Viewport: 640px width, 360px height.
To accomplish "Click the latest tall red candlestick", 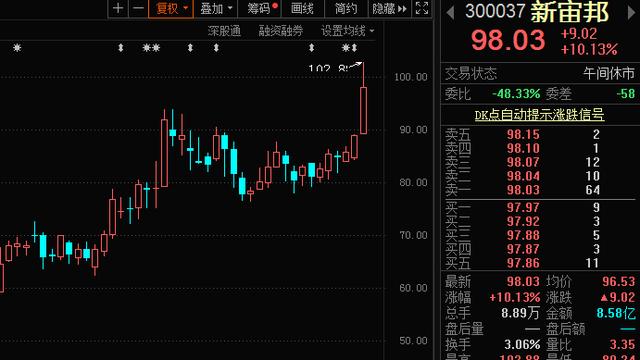I will (363, 110).
